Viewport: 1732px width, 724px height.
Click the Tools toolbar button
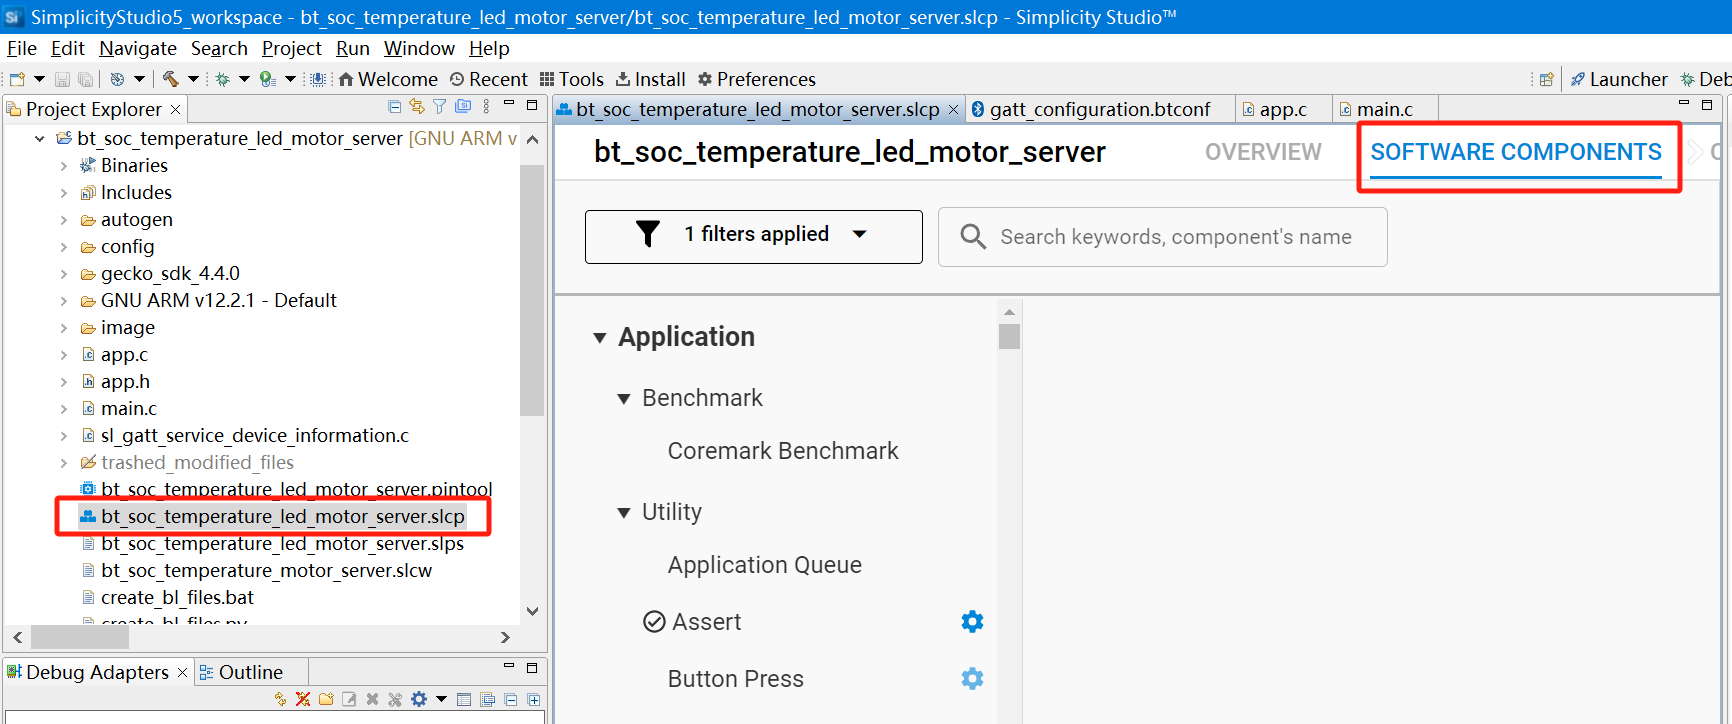572,79
